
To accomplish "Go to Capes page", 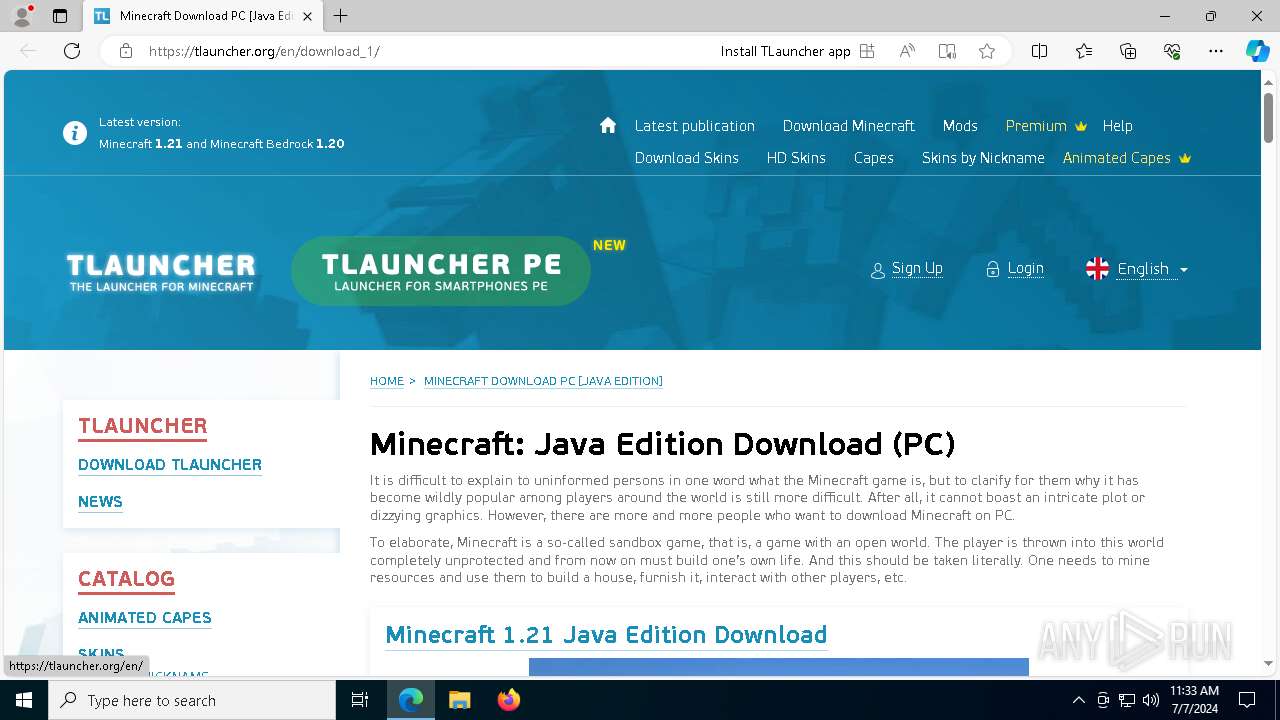I will 874,158.
